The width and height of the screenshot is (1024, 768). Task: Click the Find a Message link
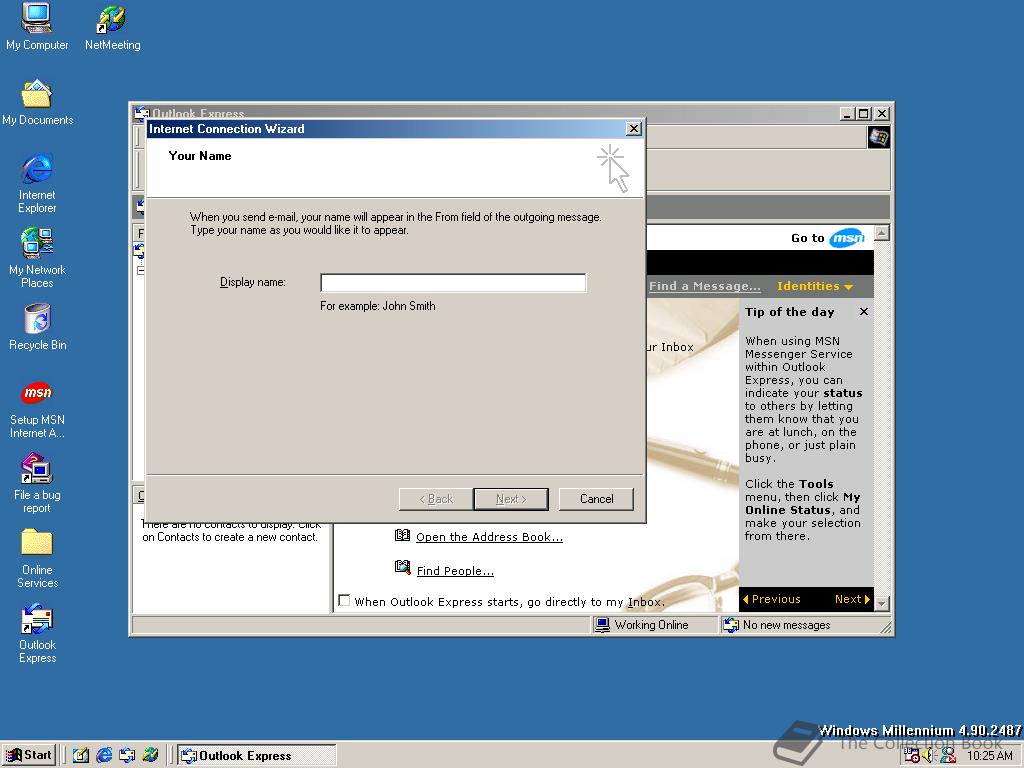(x=705, y=286)
